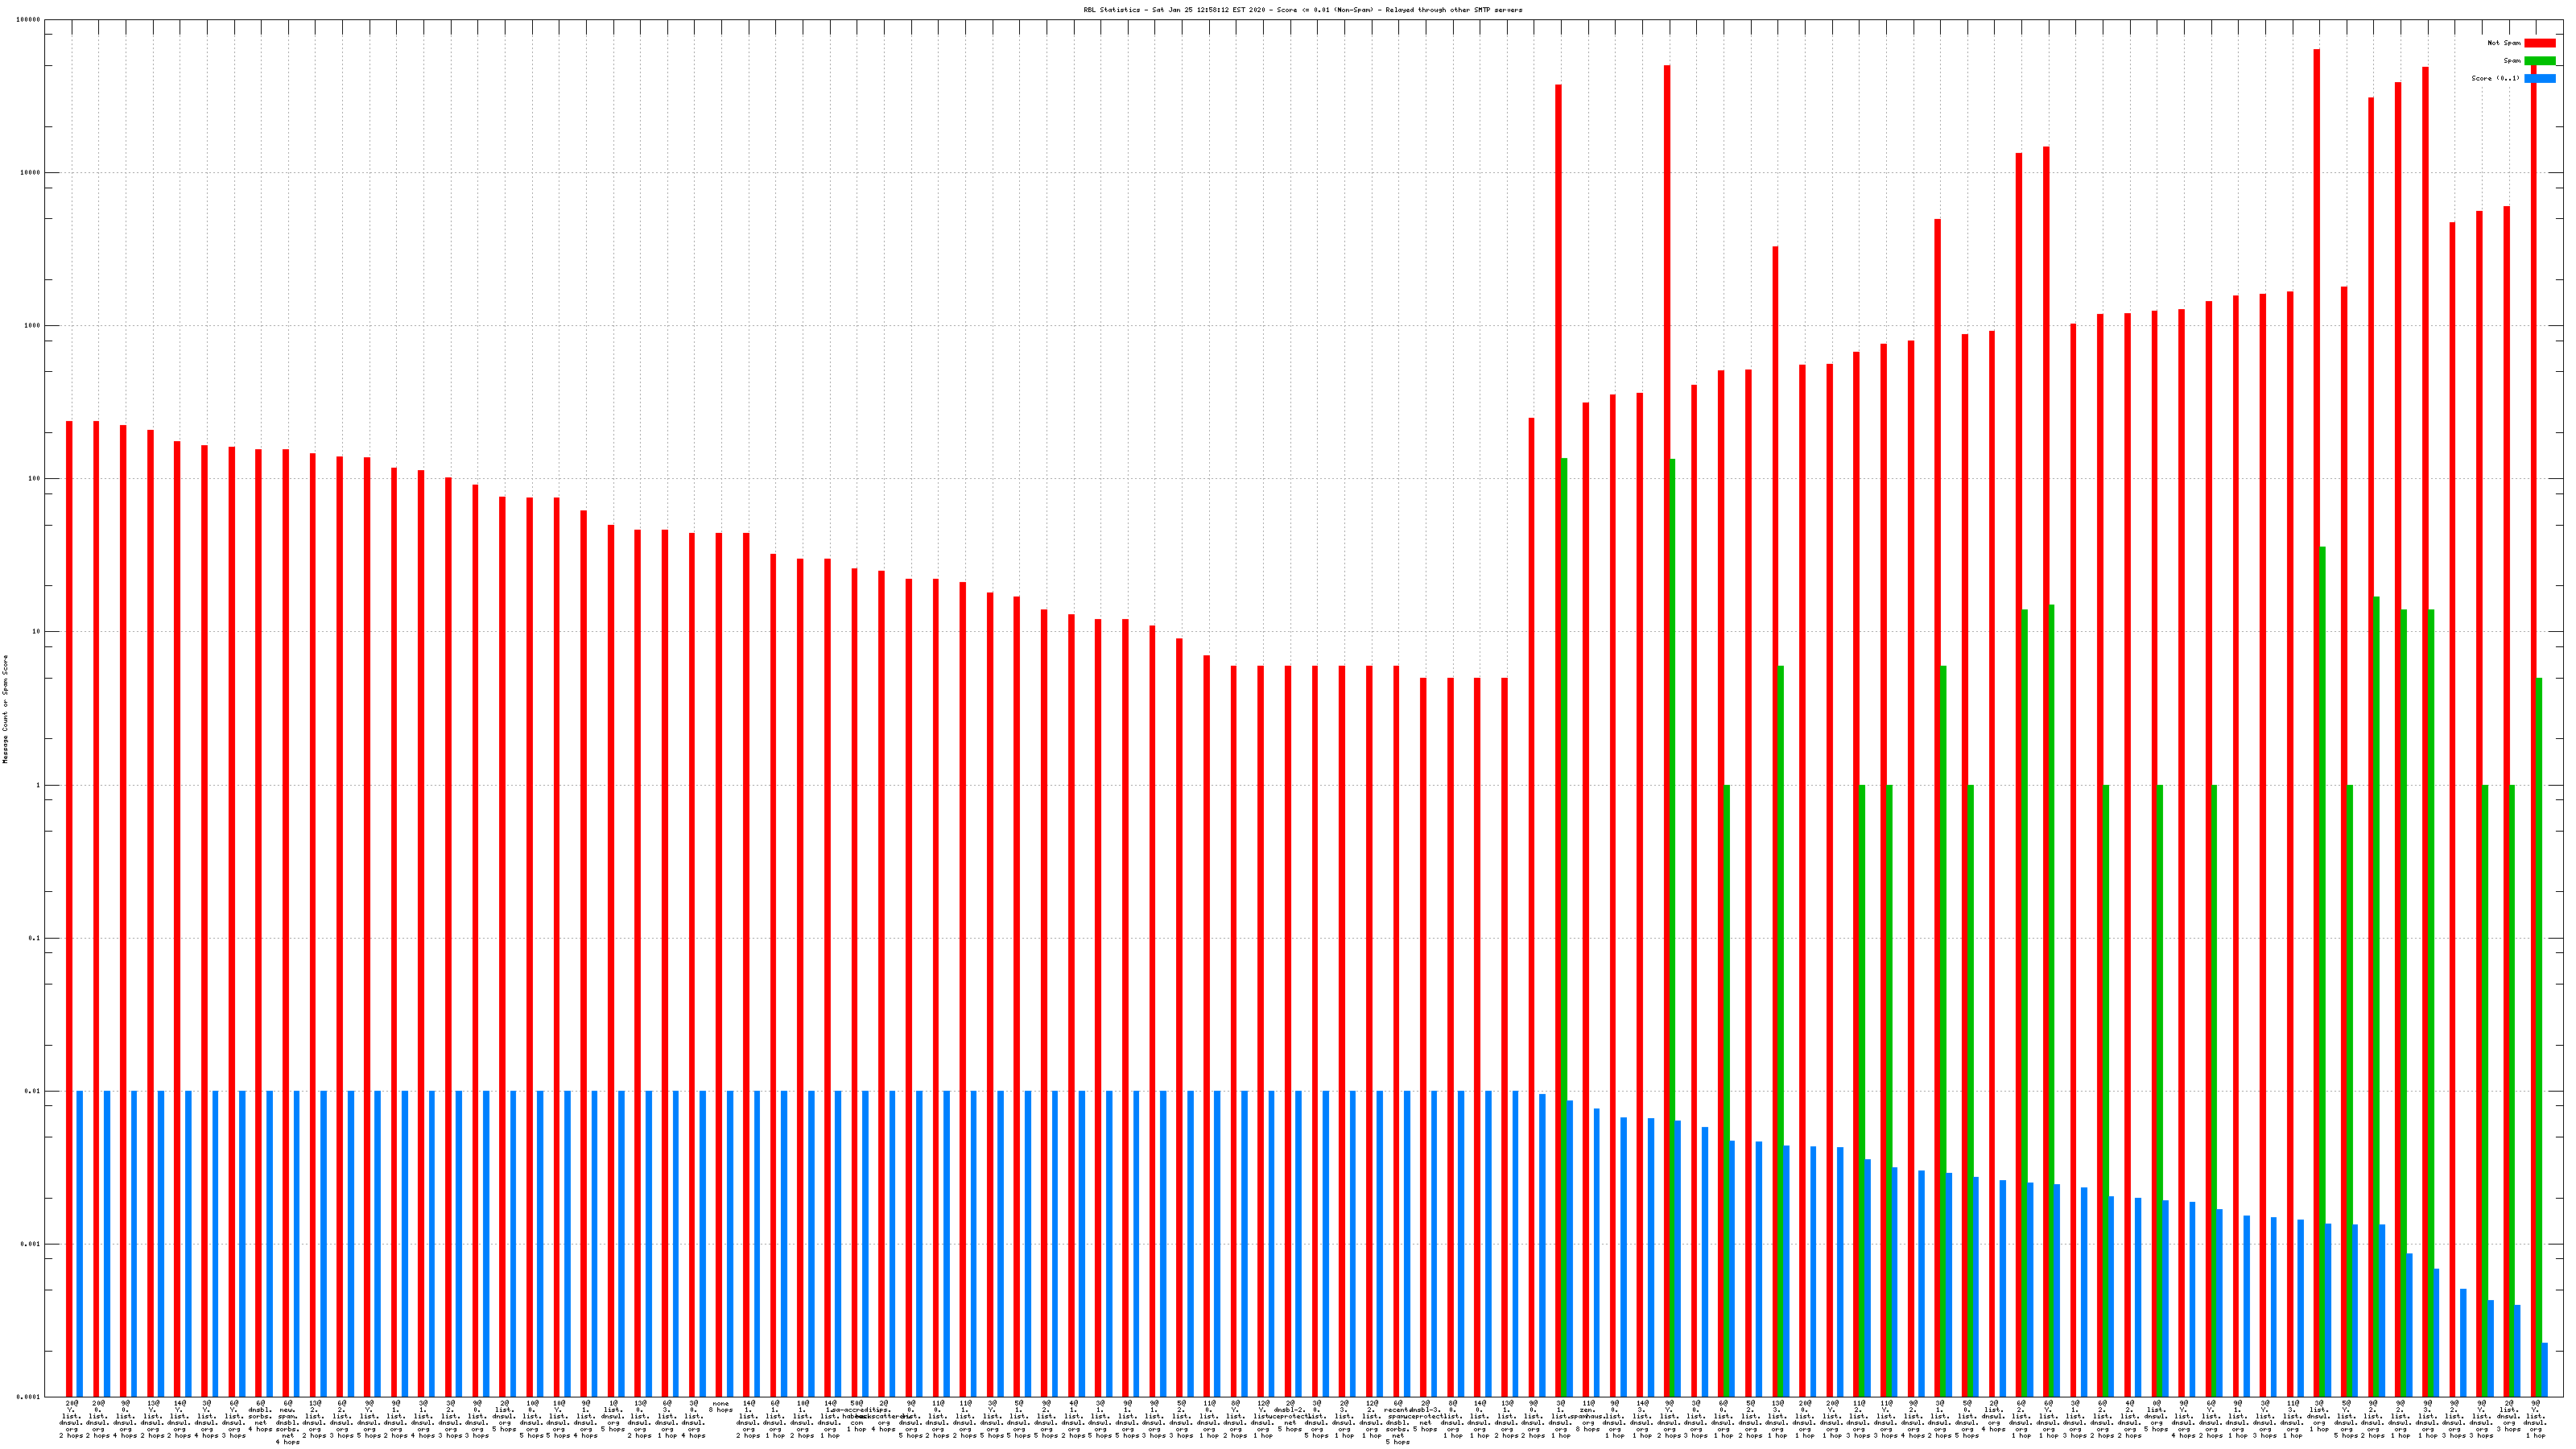
Task: Click the 'none 8 hops' x-axis label
Action: pyautogui.click(x=720, y=1407)
